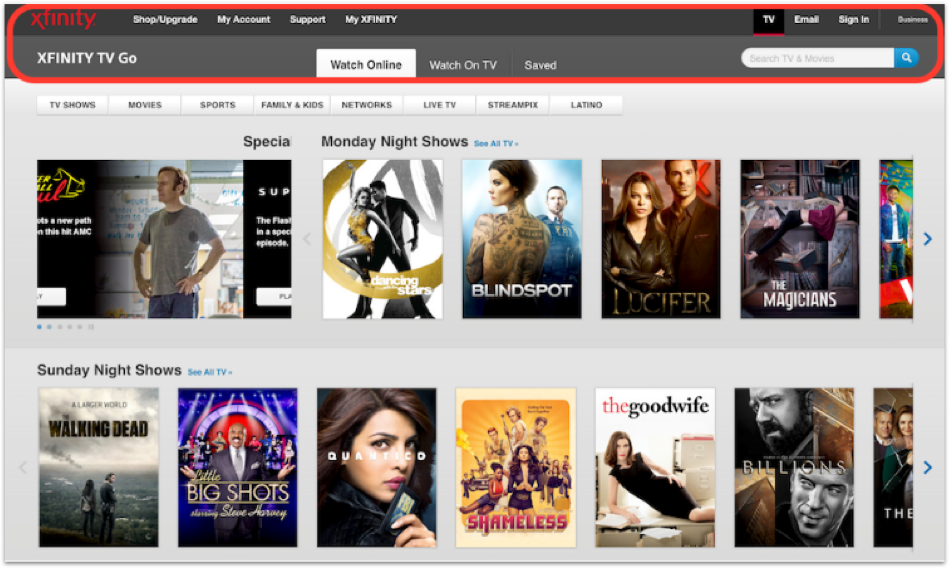Screen dimensions: 949x568
Task: Click Sign In in the top bar
Action: coord(853,19)
